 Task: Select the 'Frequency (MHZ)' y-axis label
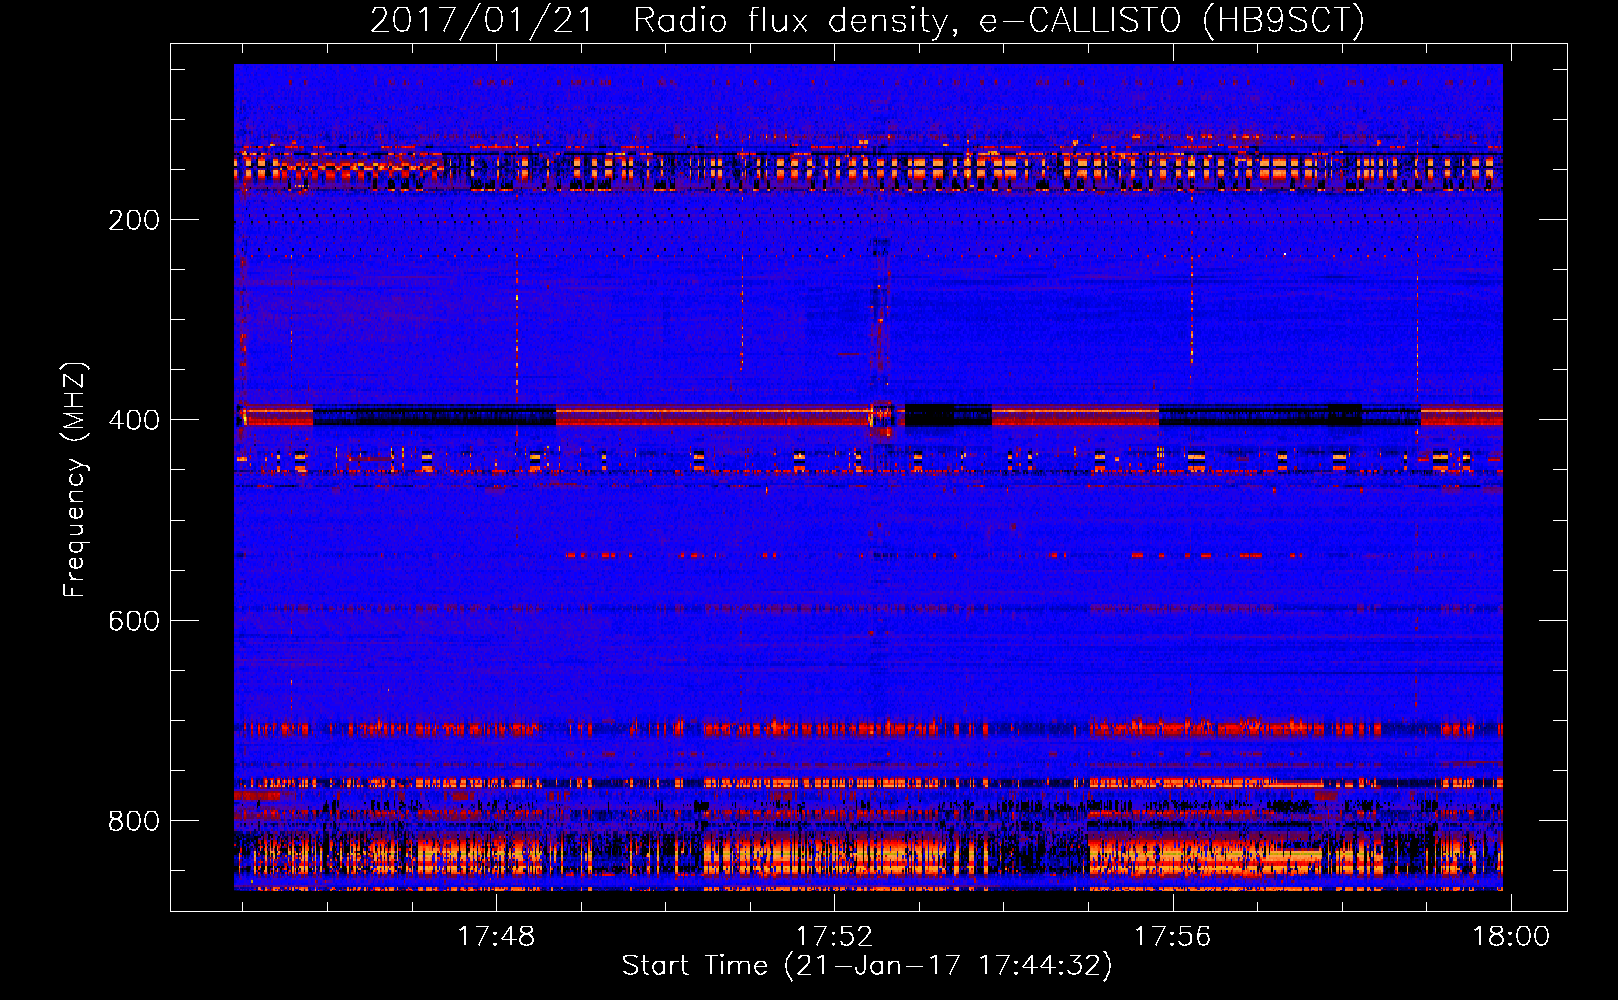pos(75,480)
